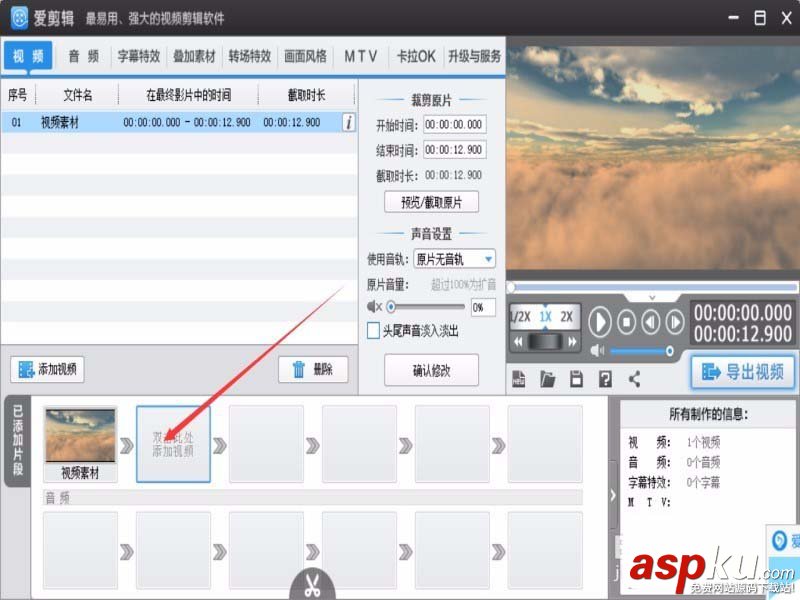Click the open file folder icon

[x=547, y=378]
